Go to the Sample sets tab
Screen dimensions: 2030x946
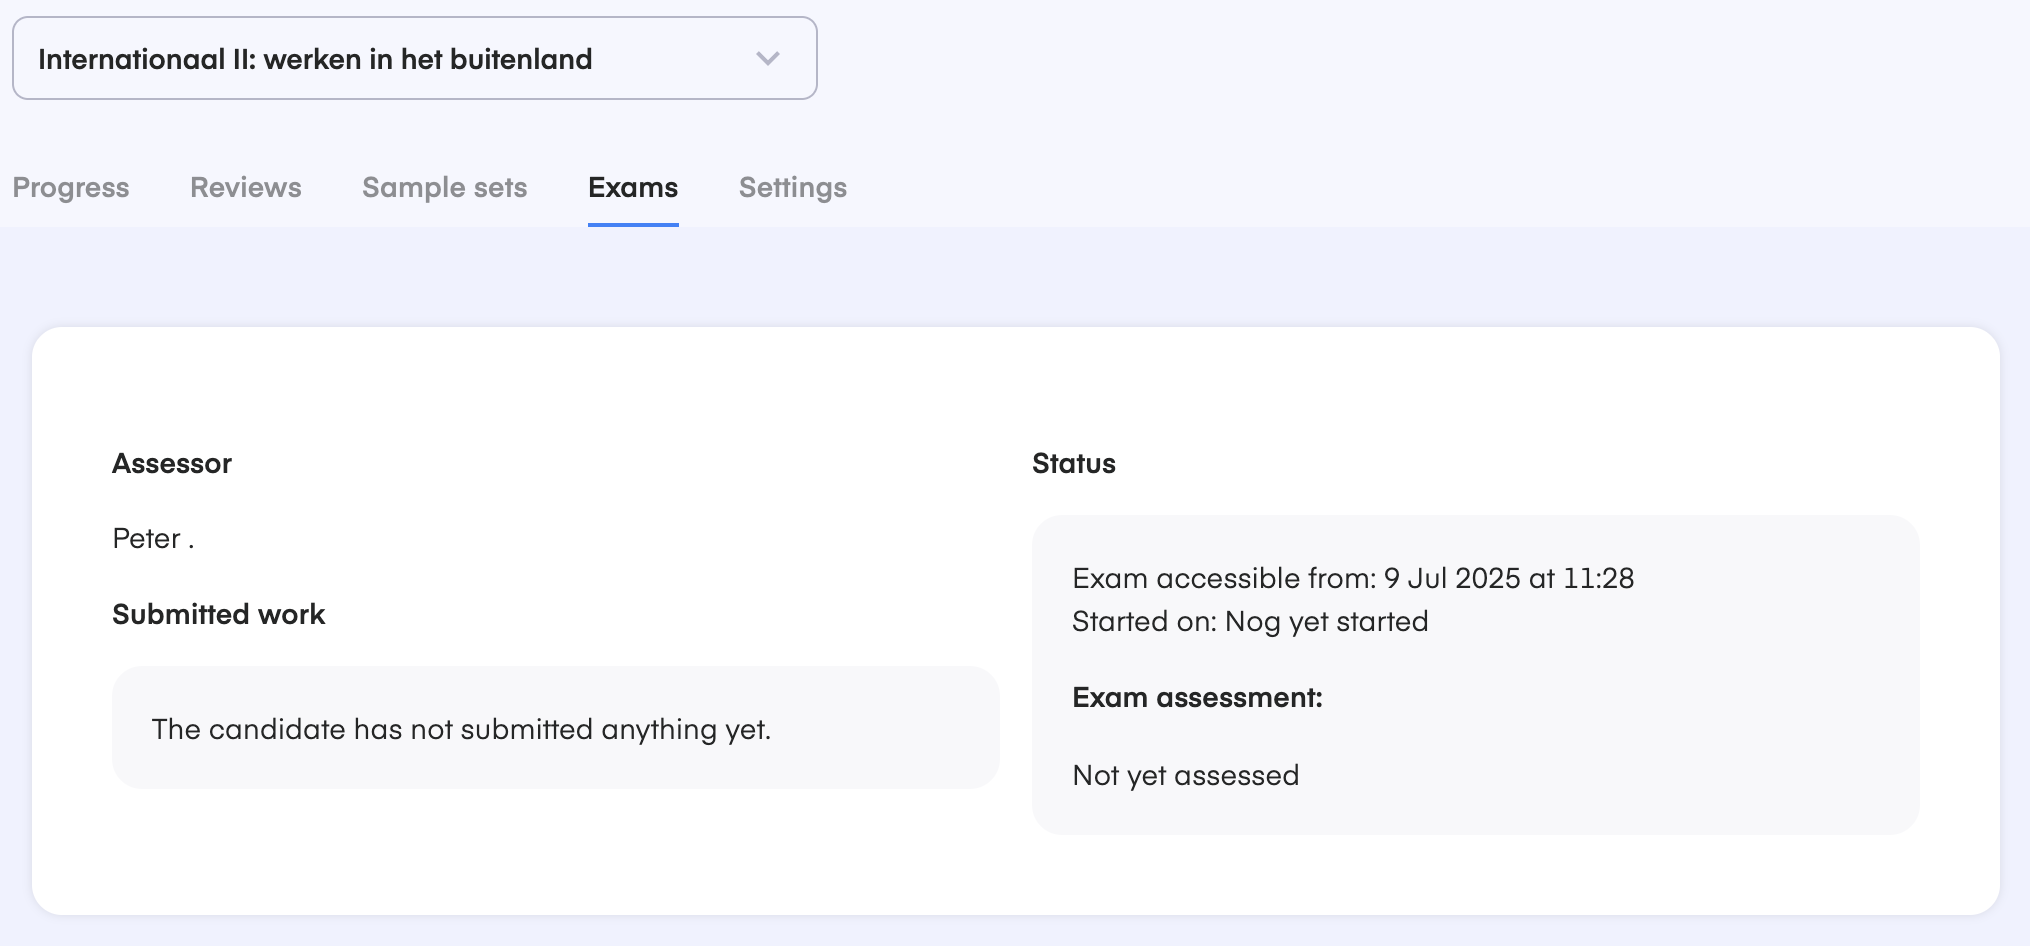[444, 188]
